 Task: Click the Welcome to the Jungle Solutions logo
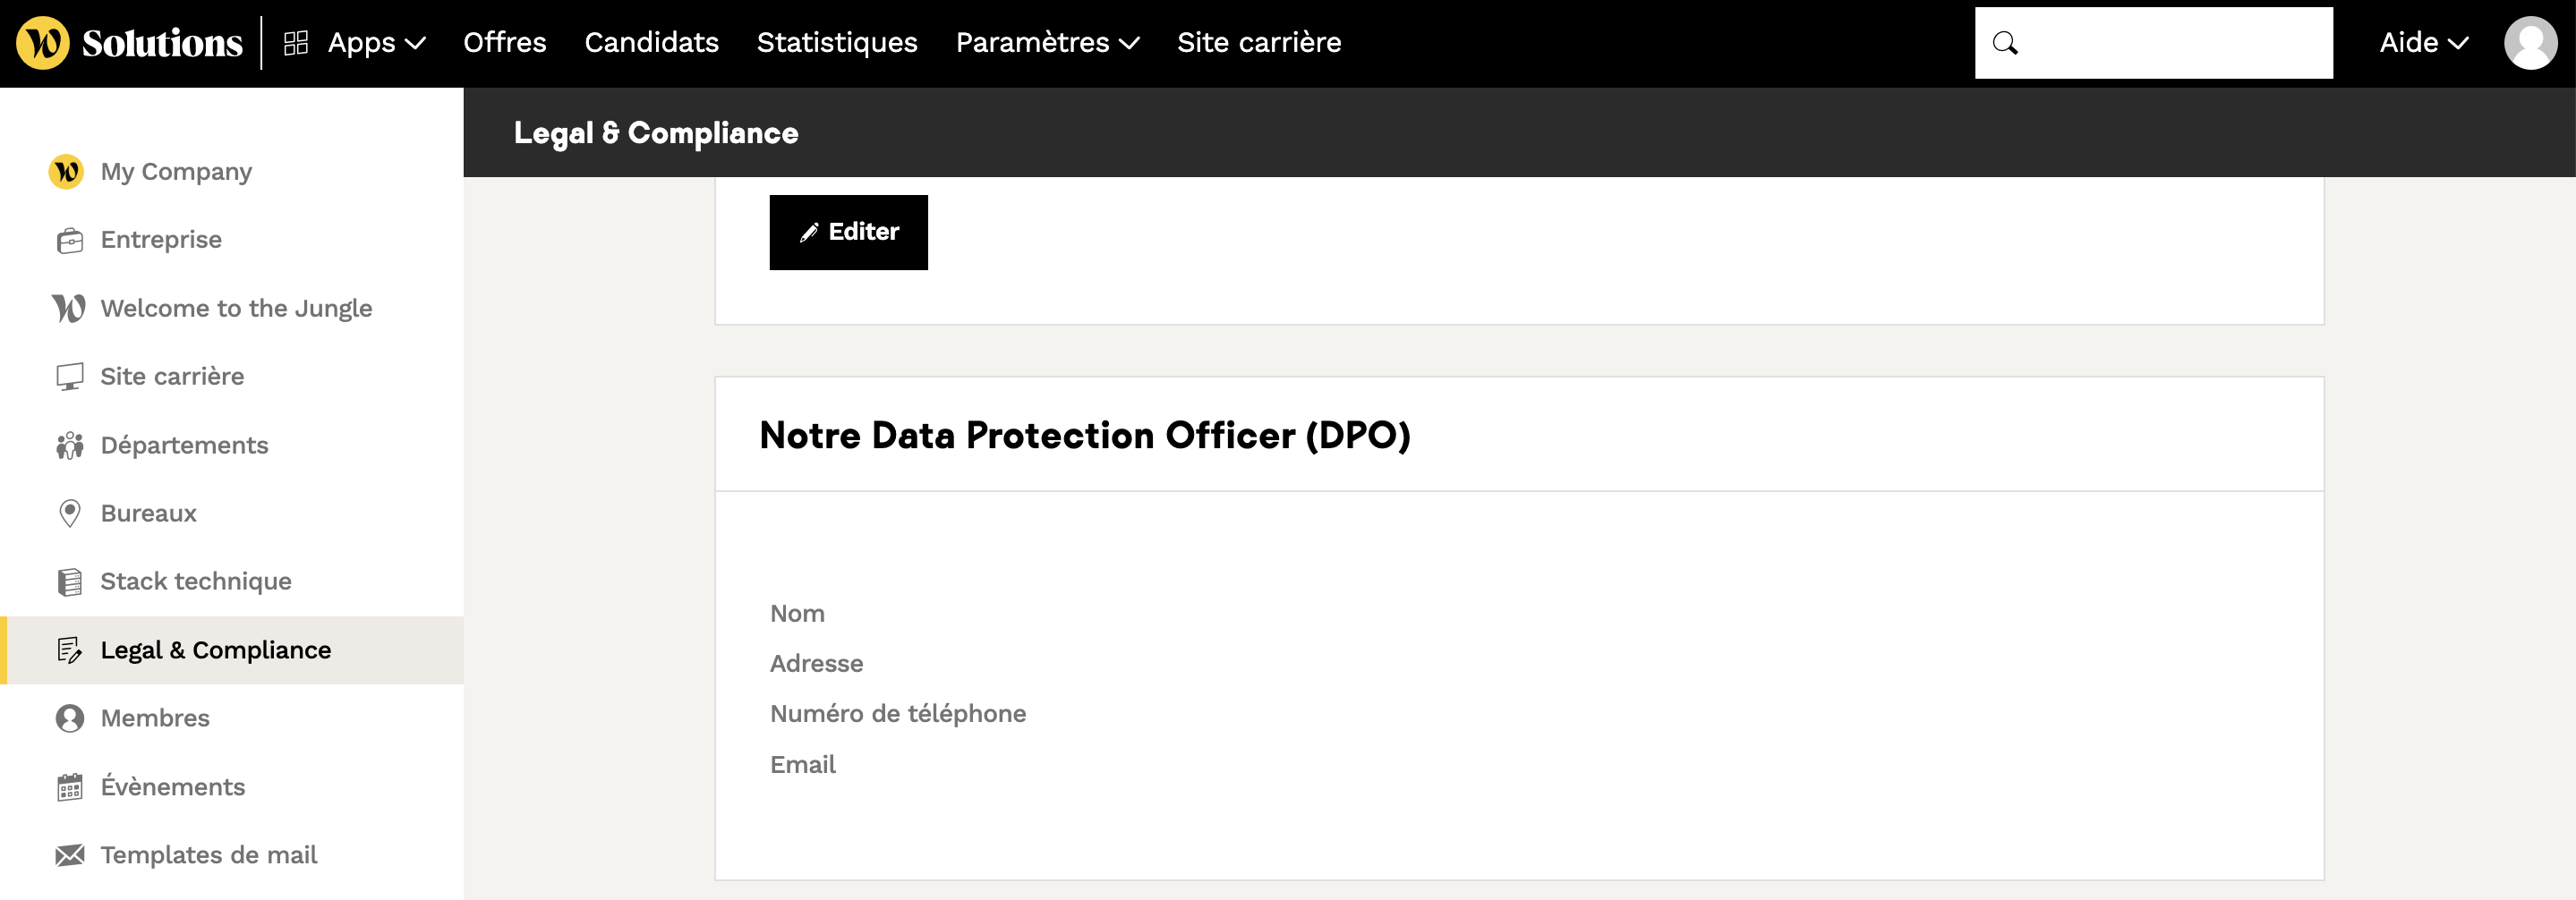(129, 43)
